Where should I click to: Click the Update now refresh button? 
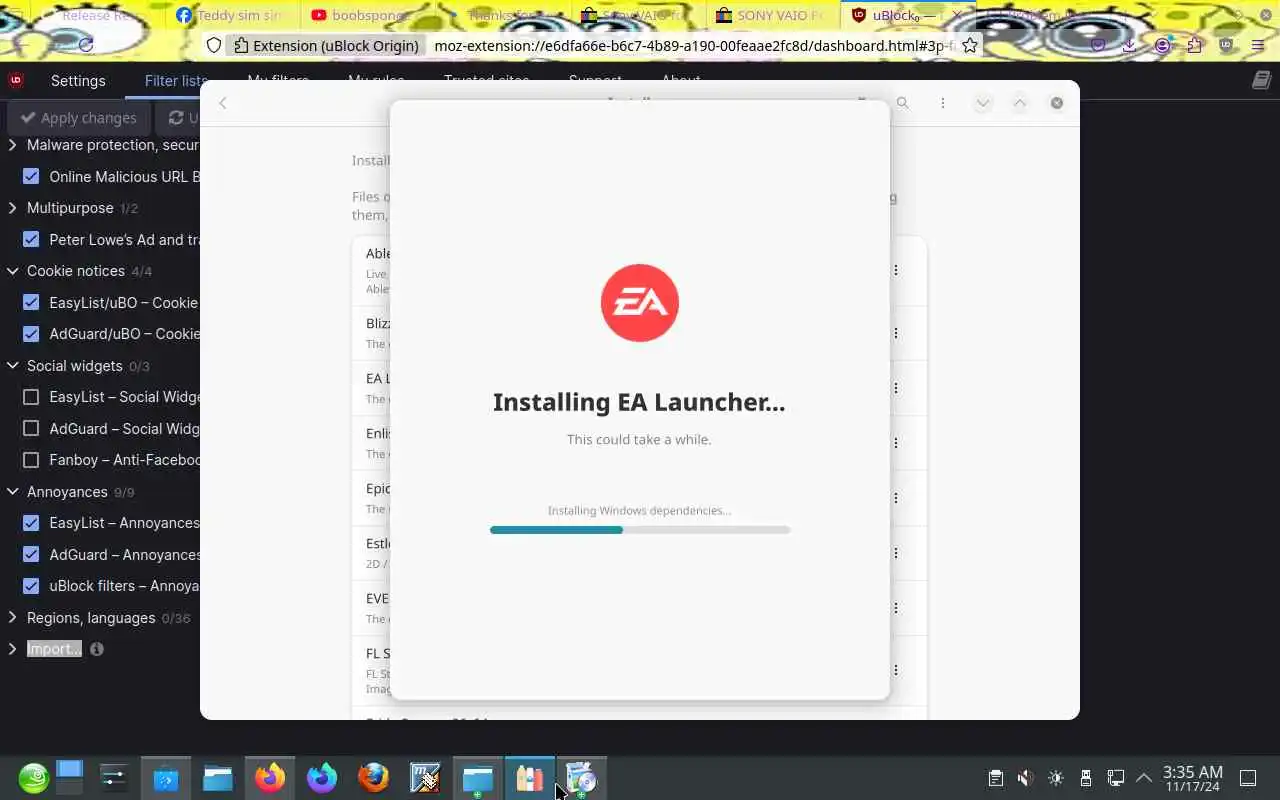click(180, 118)
